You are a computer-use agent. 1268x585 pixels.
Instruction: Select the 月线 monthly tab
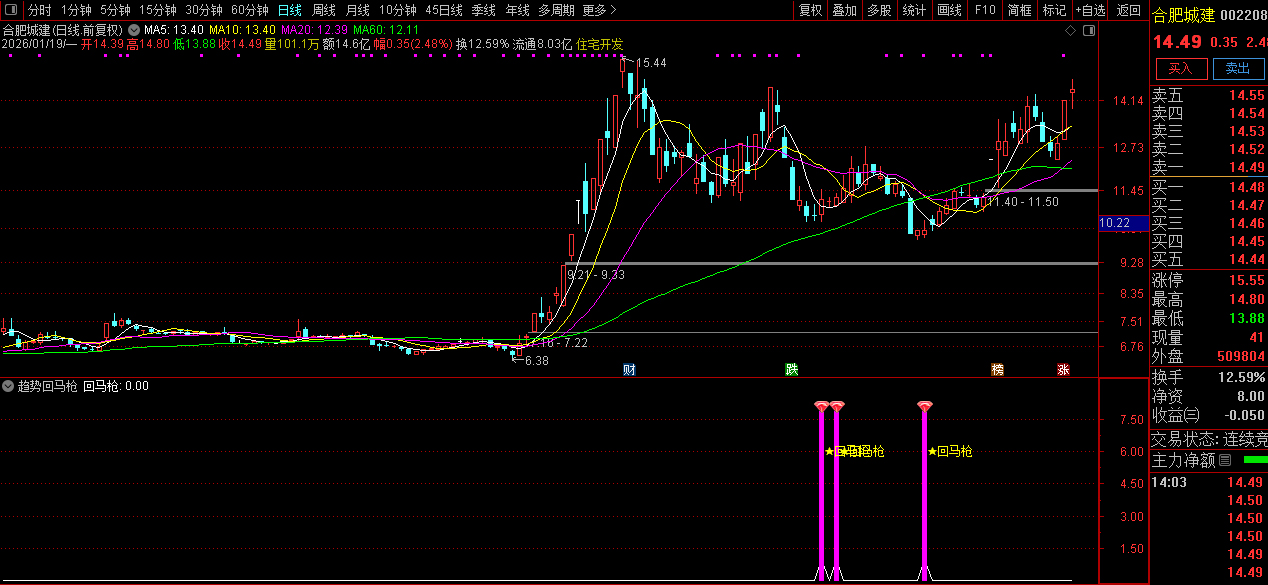tap(358, 10)
